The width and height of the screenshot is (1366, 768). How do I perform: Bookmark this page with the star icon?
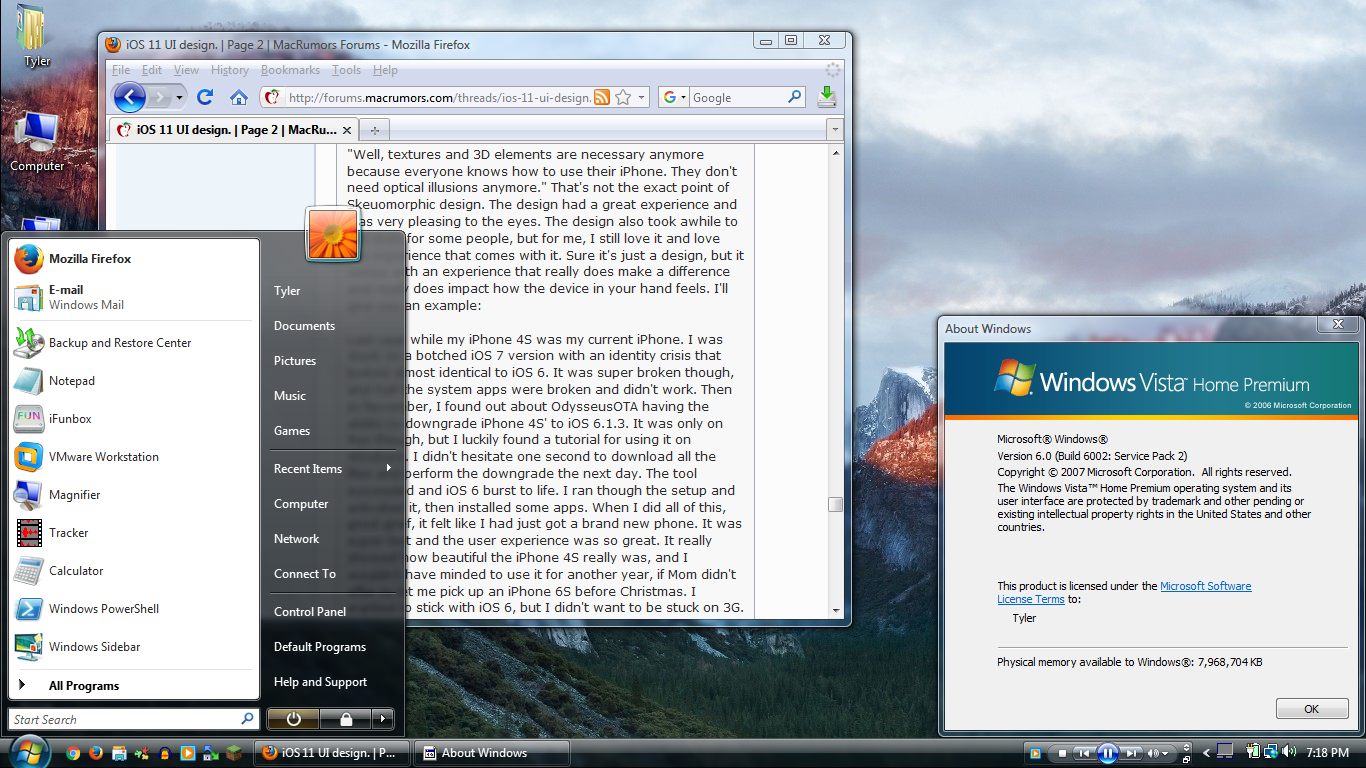coord(623,97)
